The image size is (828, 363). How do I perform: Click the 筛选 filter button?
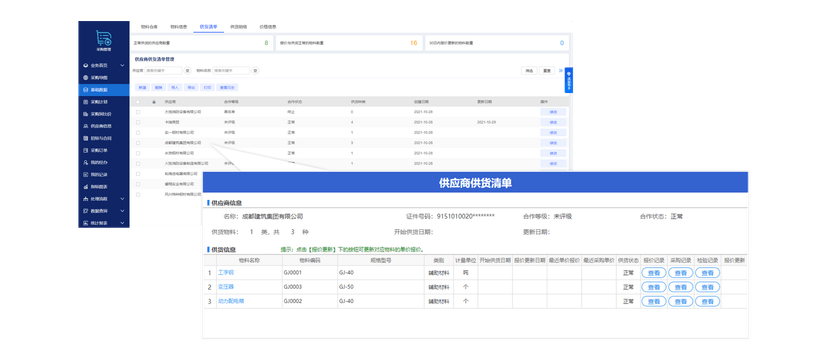coord(529,70)
